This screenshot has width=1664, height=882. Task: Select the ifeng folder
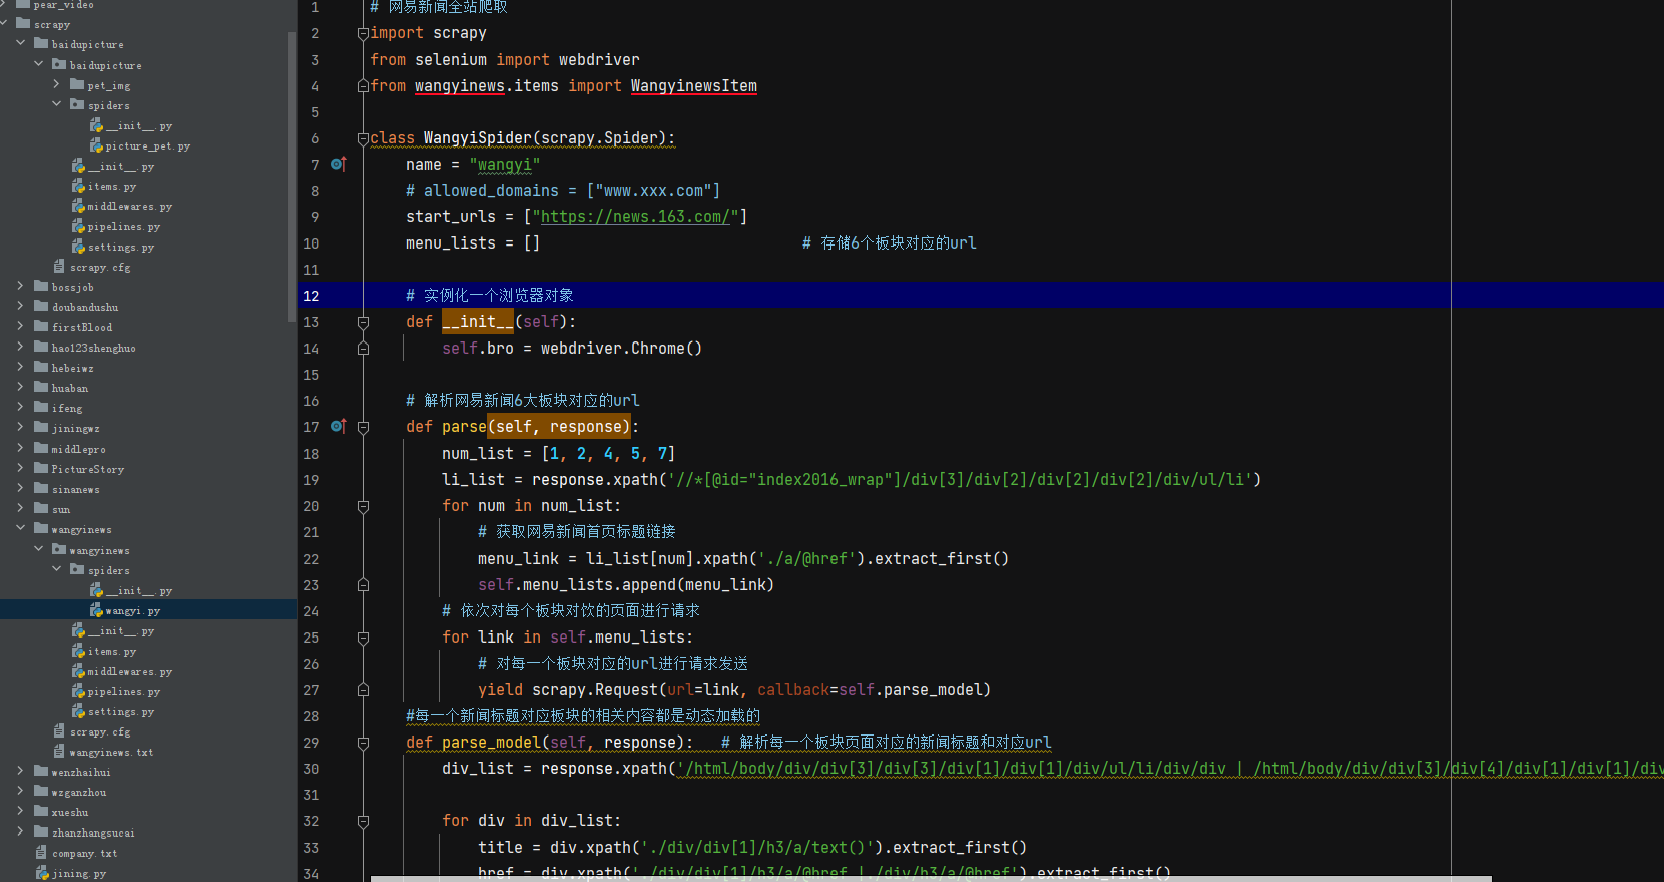coord(67,408)
